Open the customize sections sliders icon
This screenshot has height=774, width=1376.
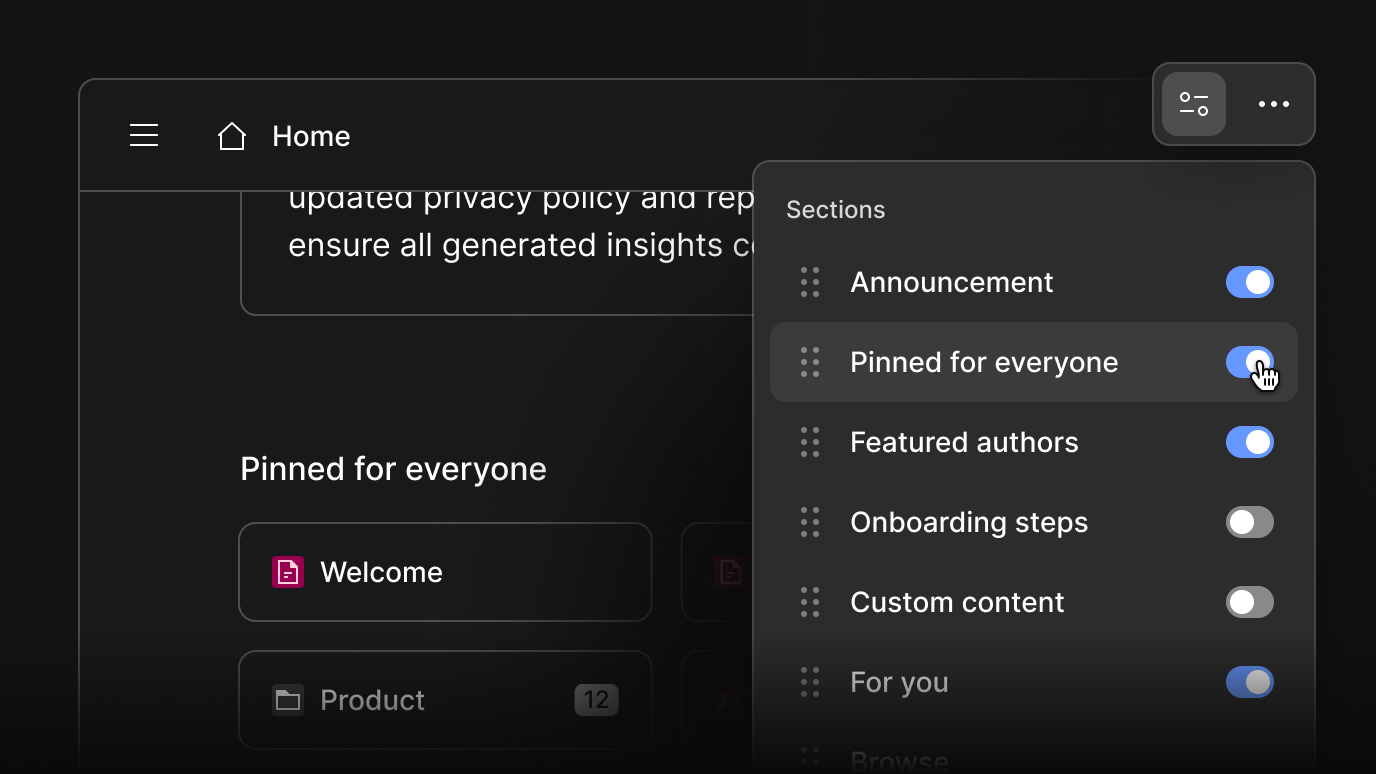coord(1194,104)
